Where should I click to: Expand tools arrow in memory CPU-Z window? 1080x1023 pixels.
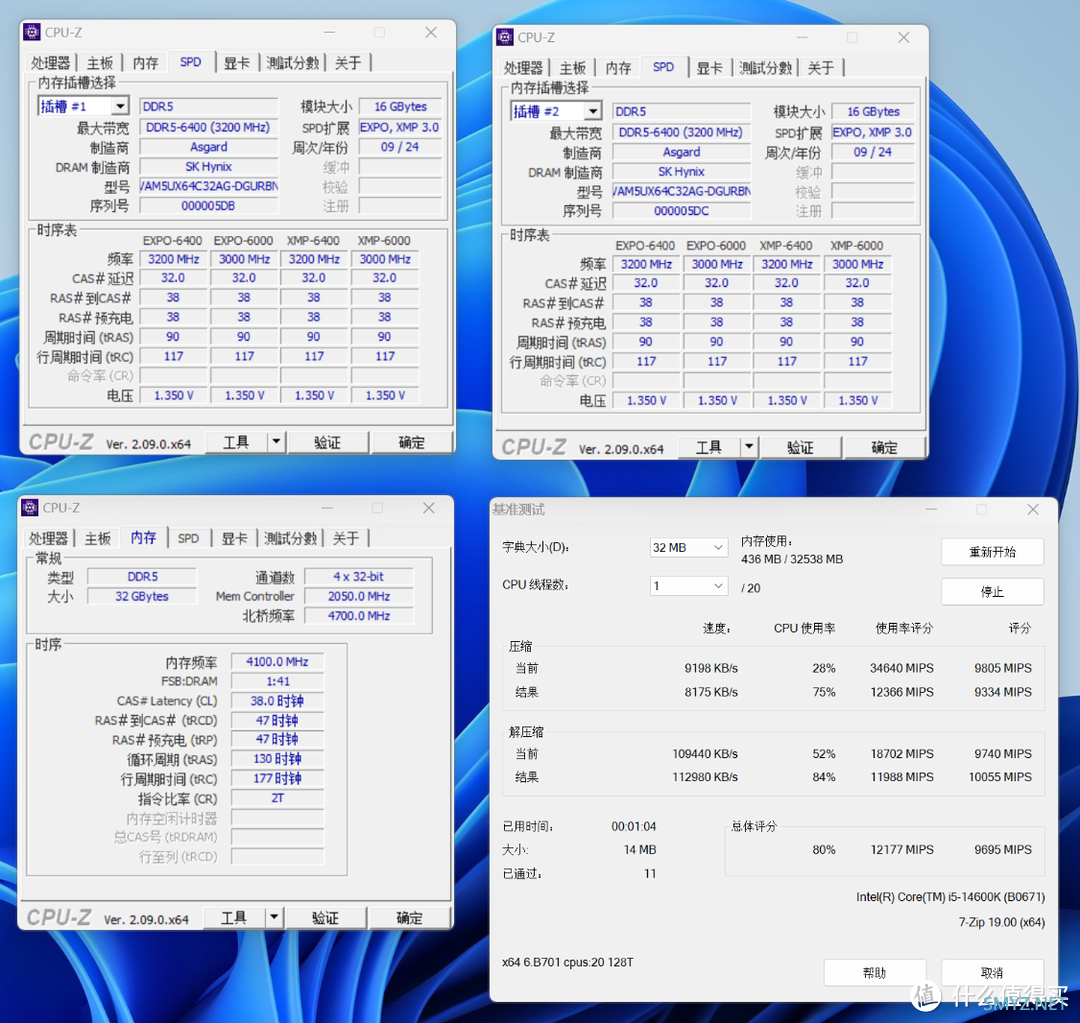click(x=274, y=917)
